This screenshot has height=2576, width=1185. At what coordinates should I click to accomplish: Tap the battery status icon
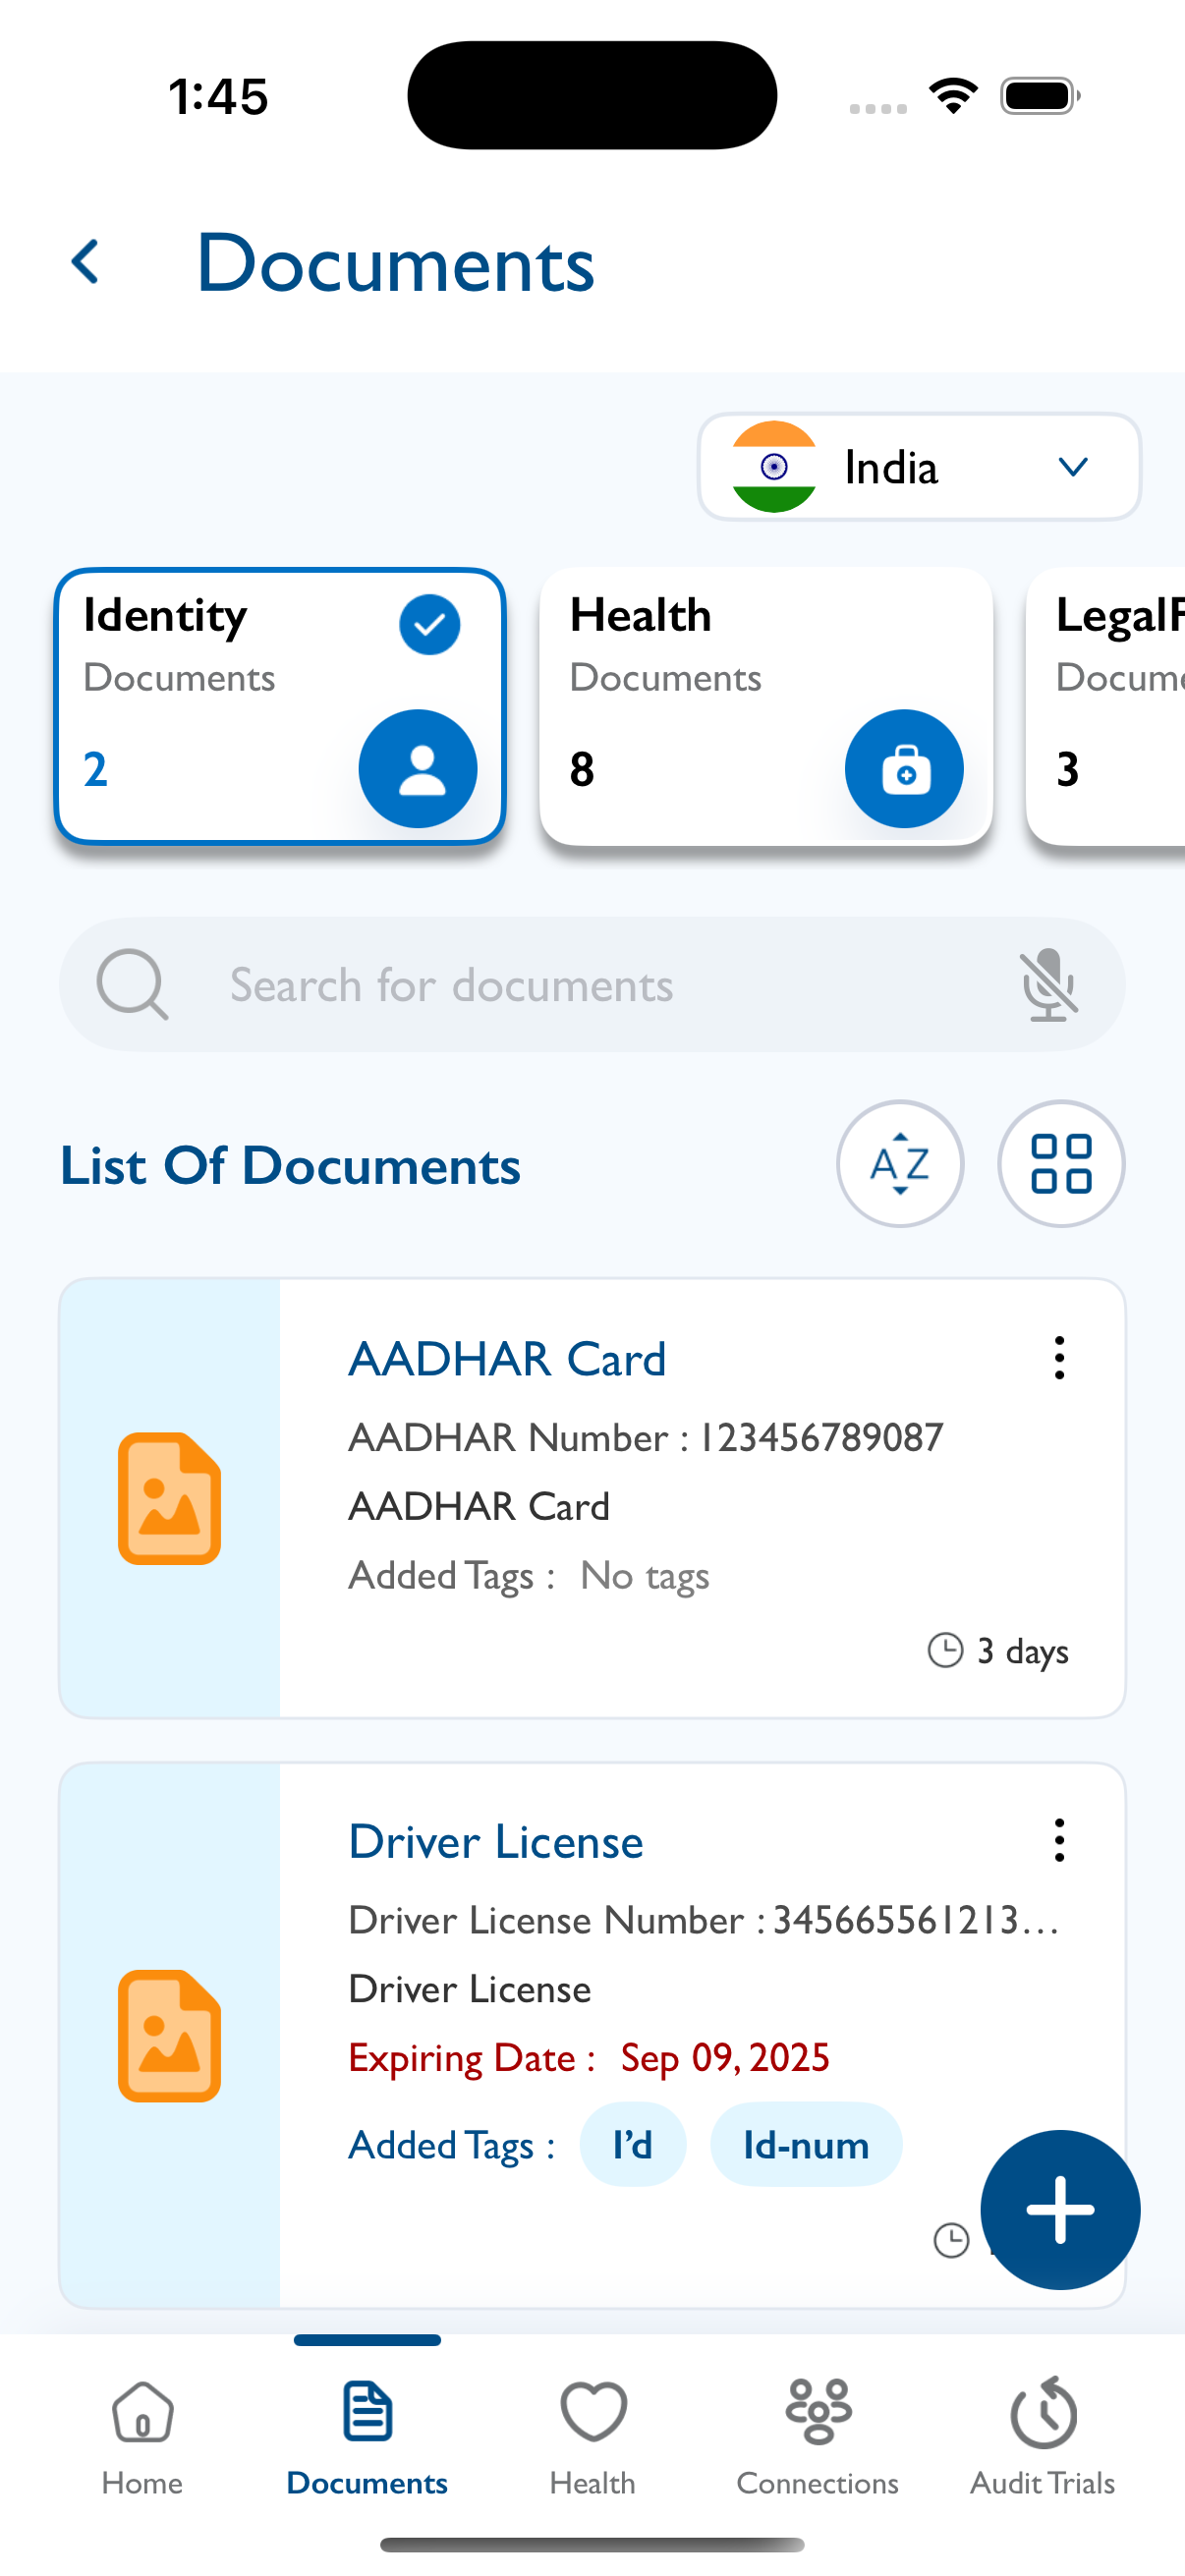pos(1040,96)
